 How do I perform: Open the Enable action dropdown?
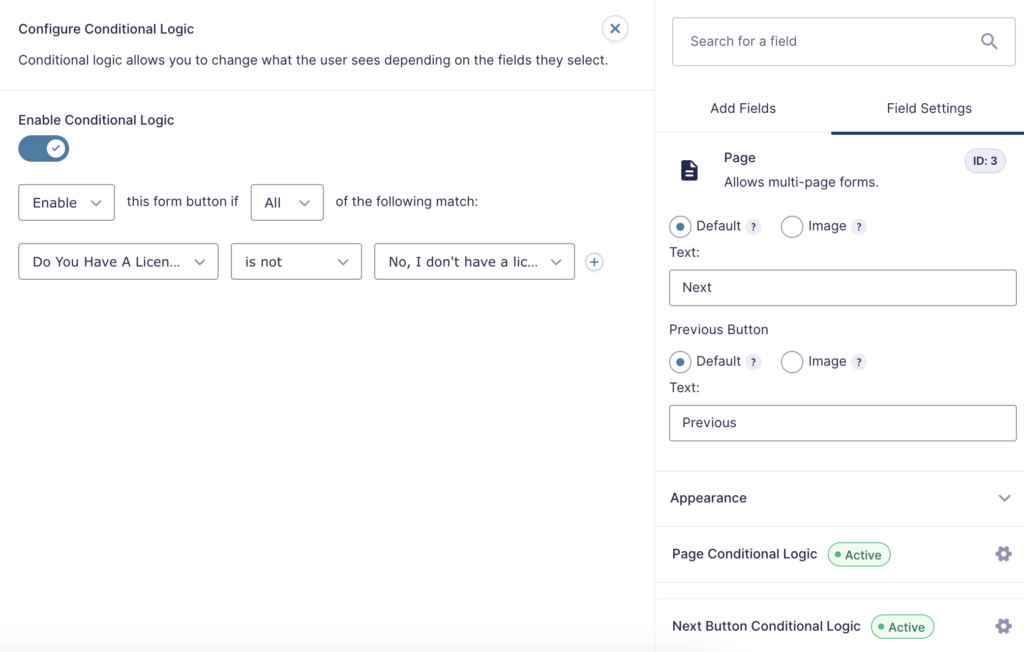(66, 202)
